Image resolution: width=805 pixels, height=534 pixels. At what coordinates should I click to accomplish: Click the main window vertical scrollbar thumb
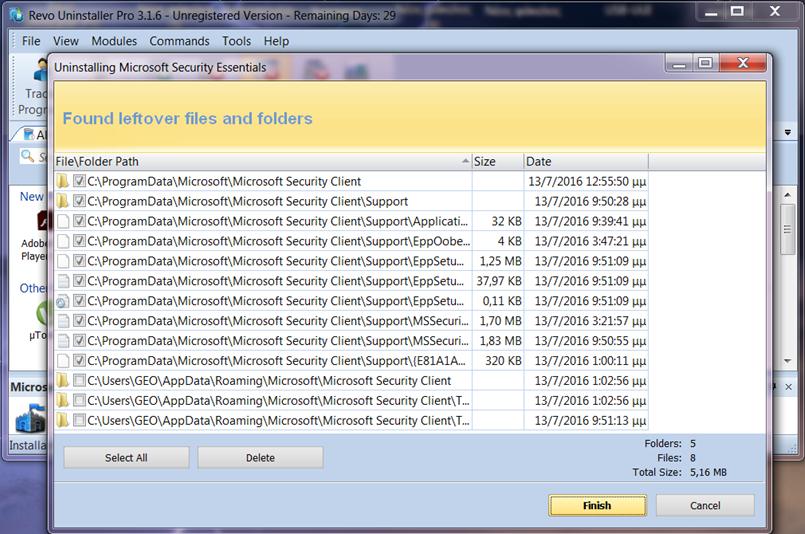[x=787, y=230]
